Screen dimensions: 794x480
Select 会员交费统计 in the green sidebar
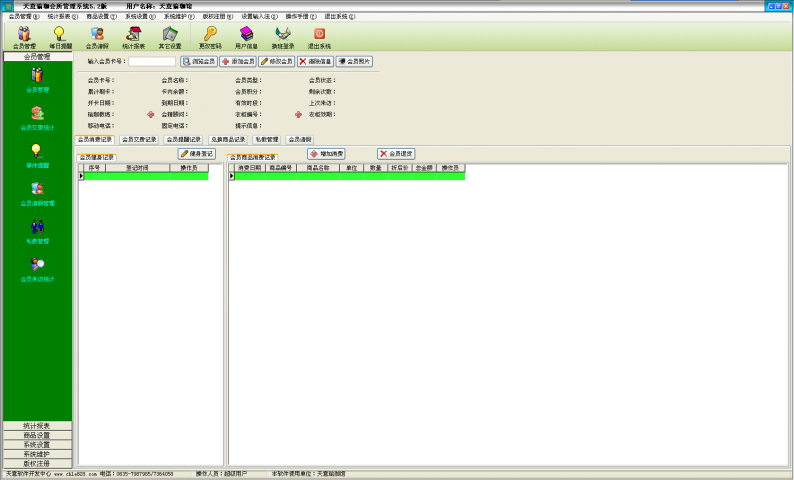click(x=37, y=117)
